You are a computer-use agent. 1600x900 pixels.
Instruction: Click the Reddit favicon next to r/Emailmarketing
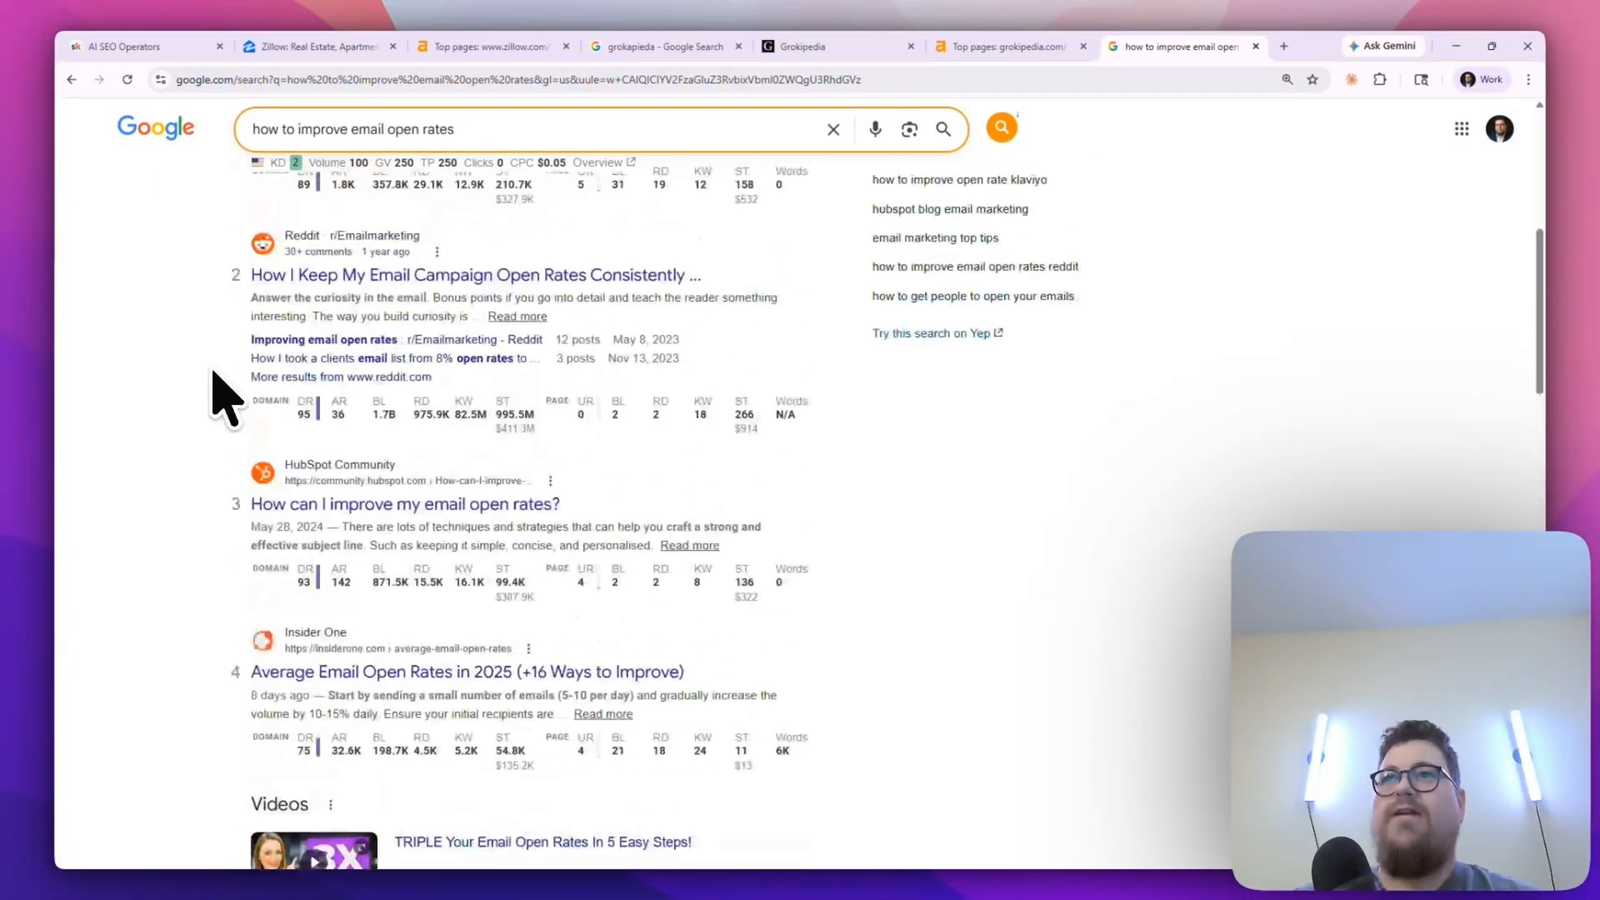262,242
